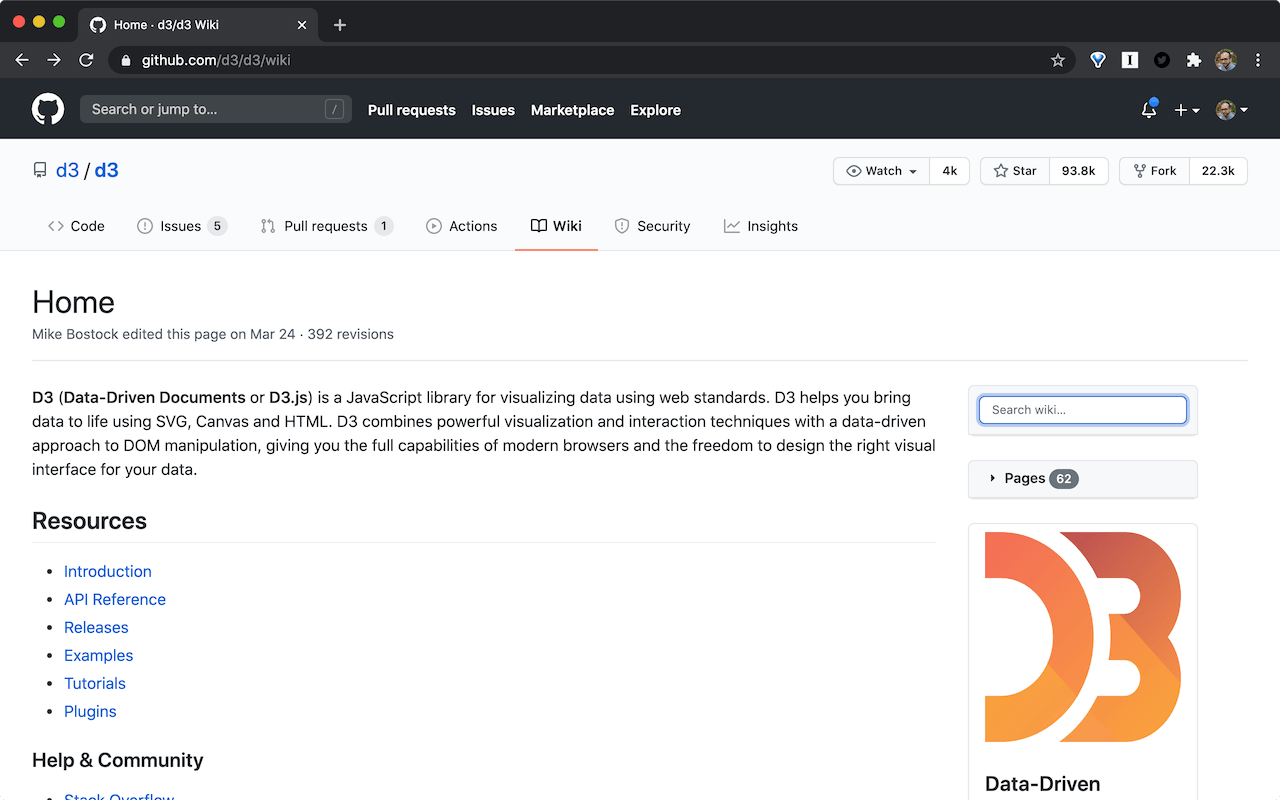Open the Explore menu item
Viewport: 1280px width, 800px height.
[x=655, y=110]
